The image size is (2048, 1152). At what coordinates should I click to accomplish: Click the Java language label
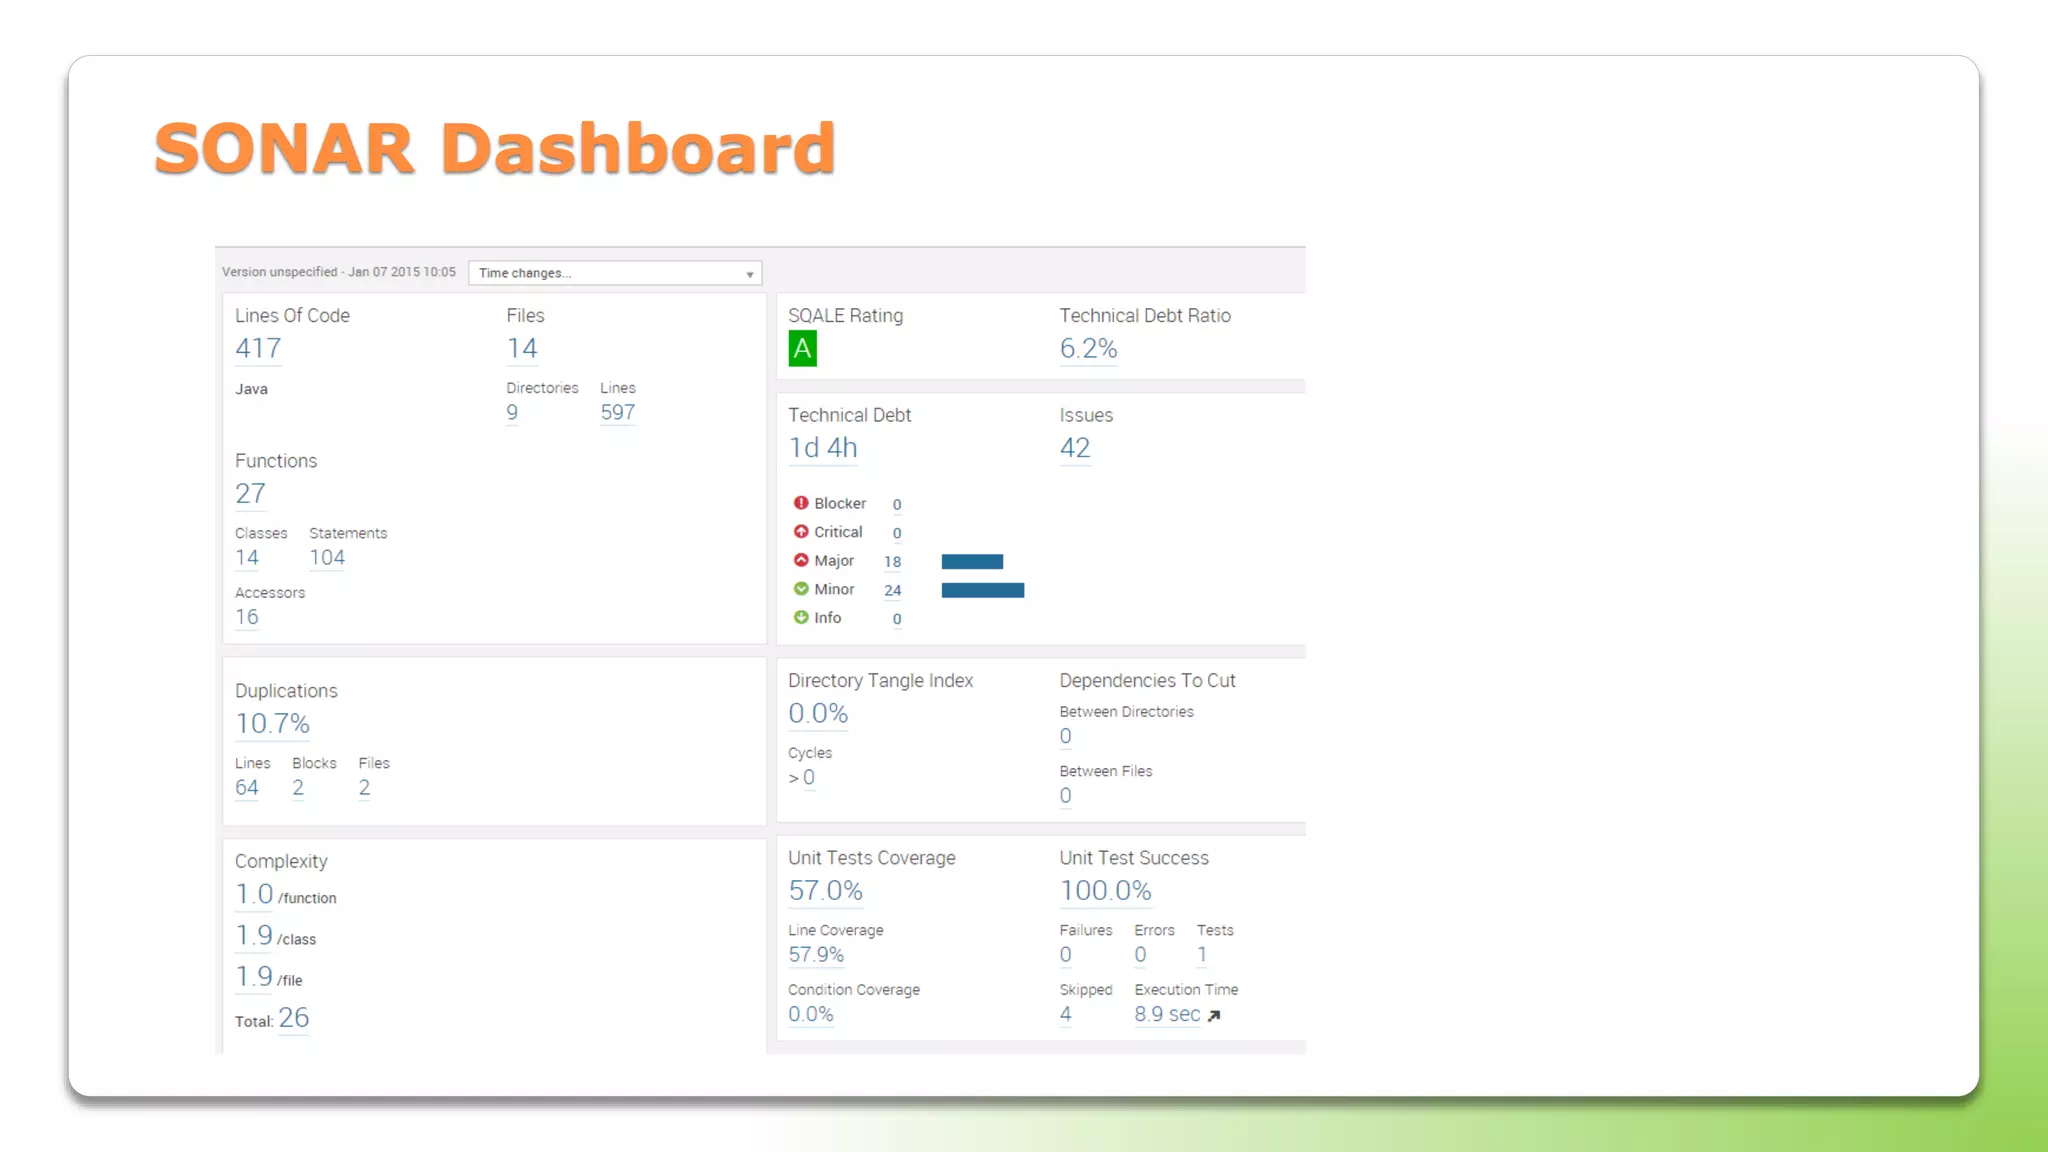pyautogui.click(x=251, y=389)
